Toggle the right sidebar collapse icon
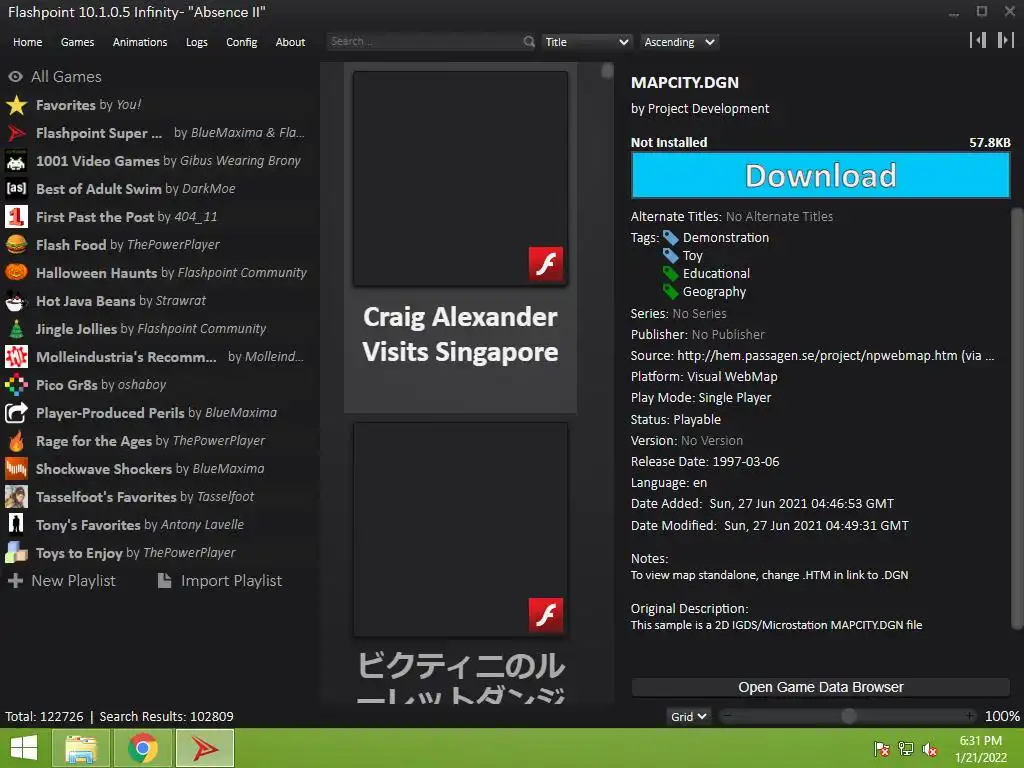 [1005, 40]
